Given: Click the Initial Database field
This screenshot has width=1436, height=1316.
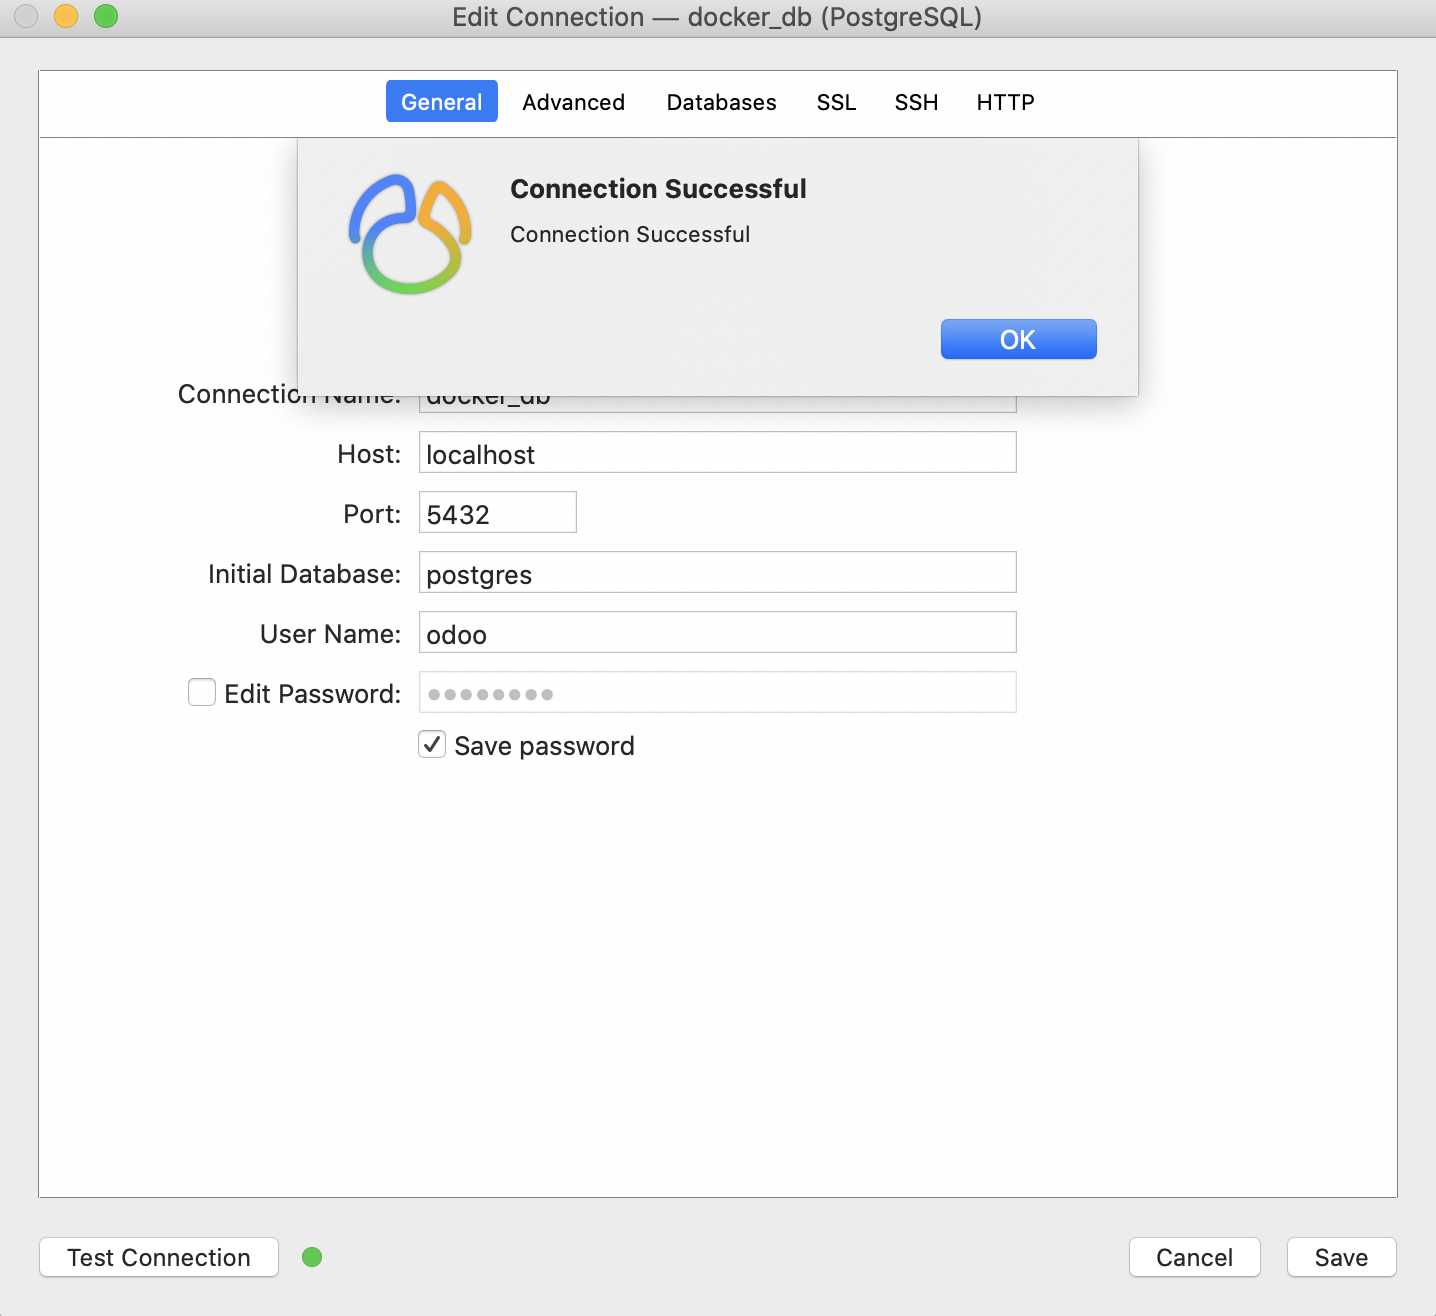Looking at the screenshot, I should (x=718, y=573).
